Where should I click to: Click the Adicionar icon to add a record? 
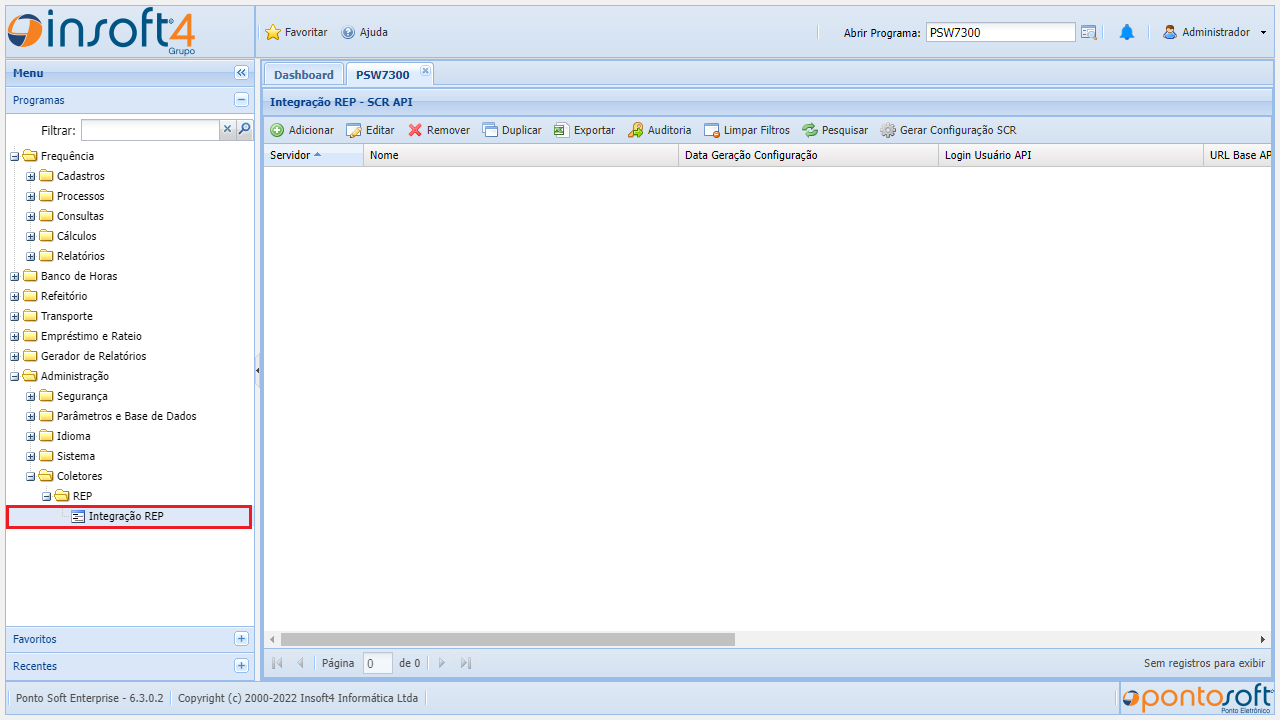pyautogui.click(x=278, y=129)
